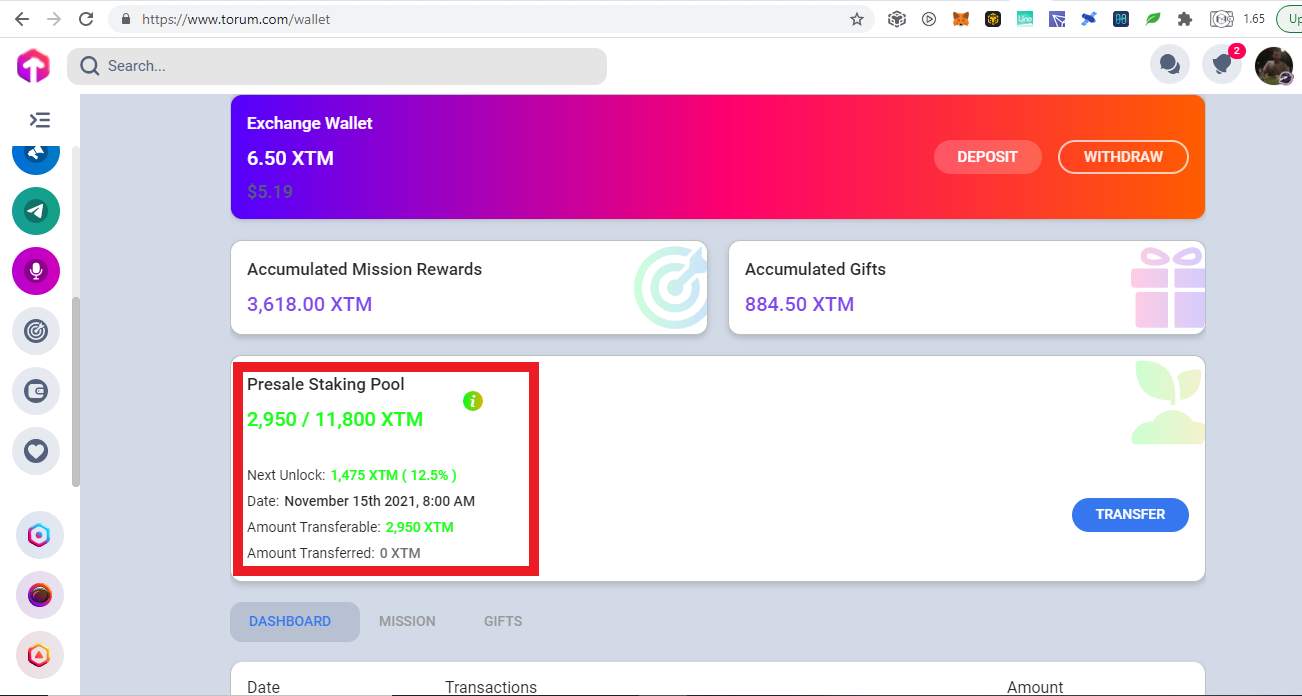
Task: Open the user profile avatar
Action: coord(1274,66)
